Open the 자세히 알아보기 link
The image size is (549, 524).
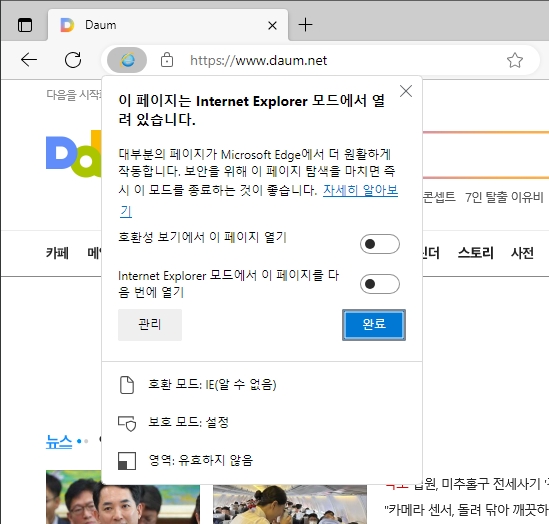pyautogui.click(x=360, y=190)
